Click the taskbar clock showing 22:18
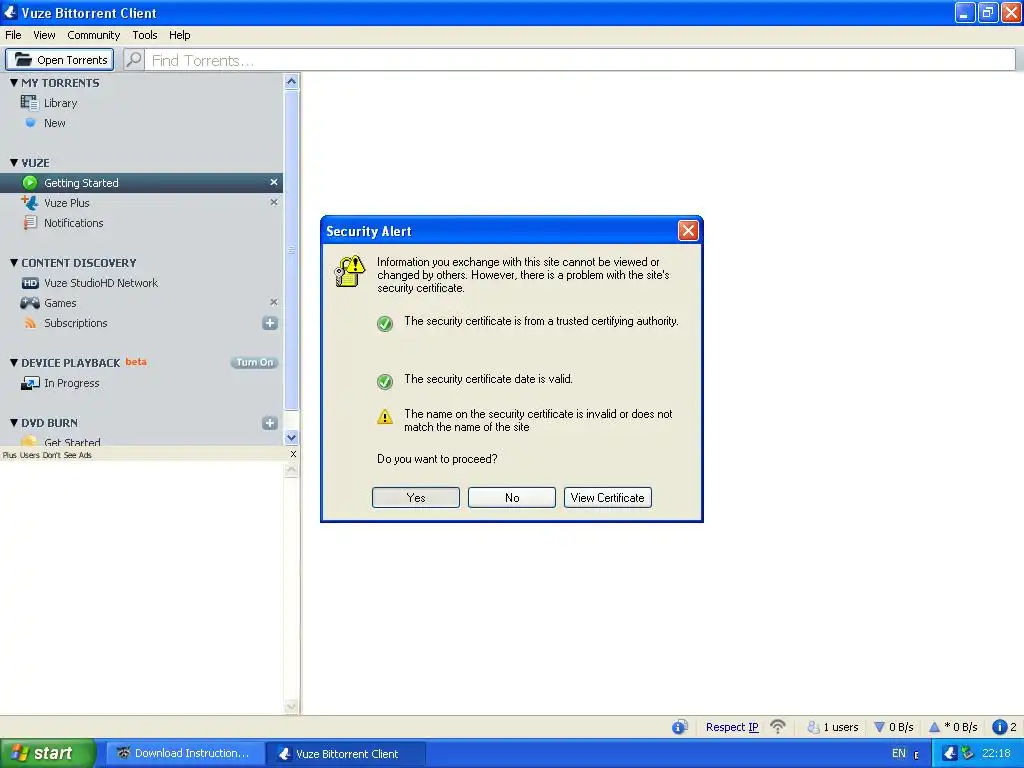The width and height of the screenshot is (1024, 768). tap(996, 753)
